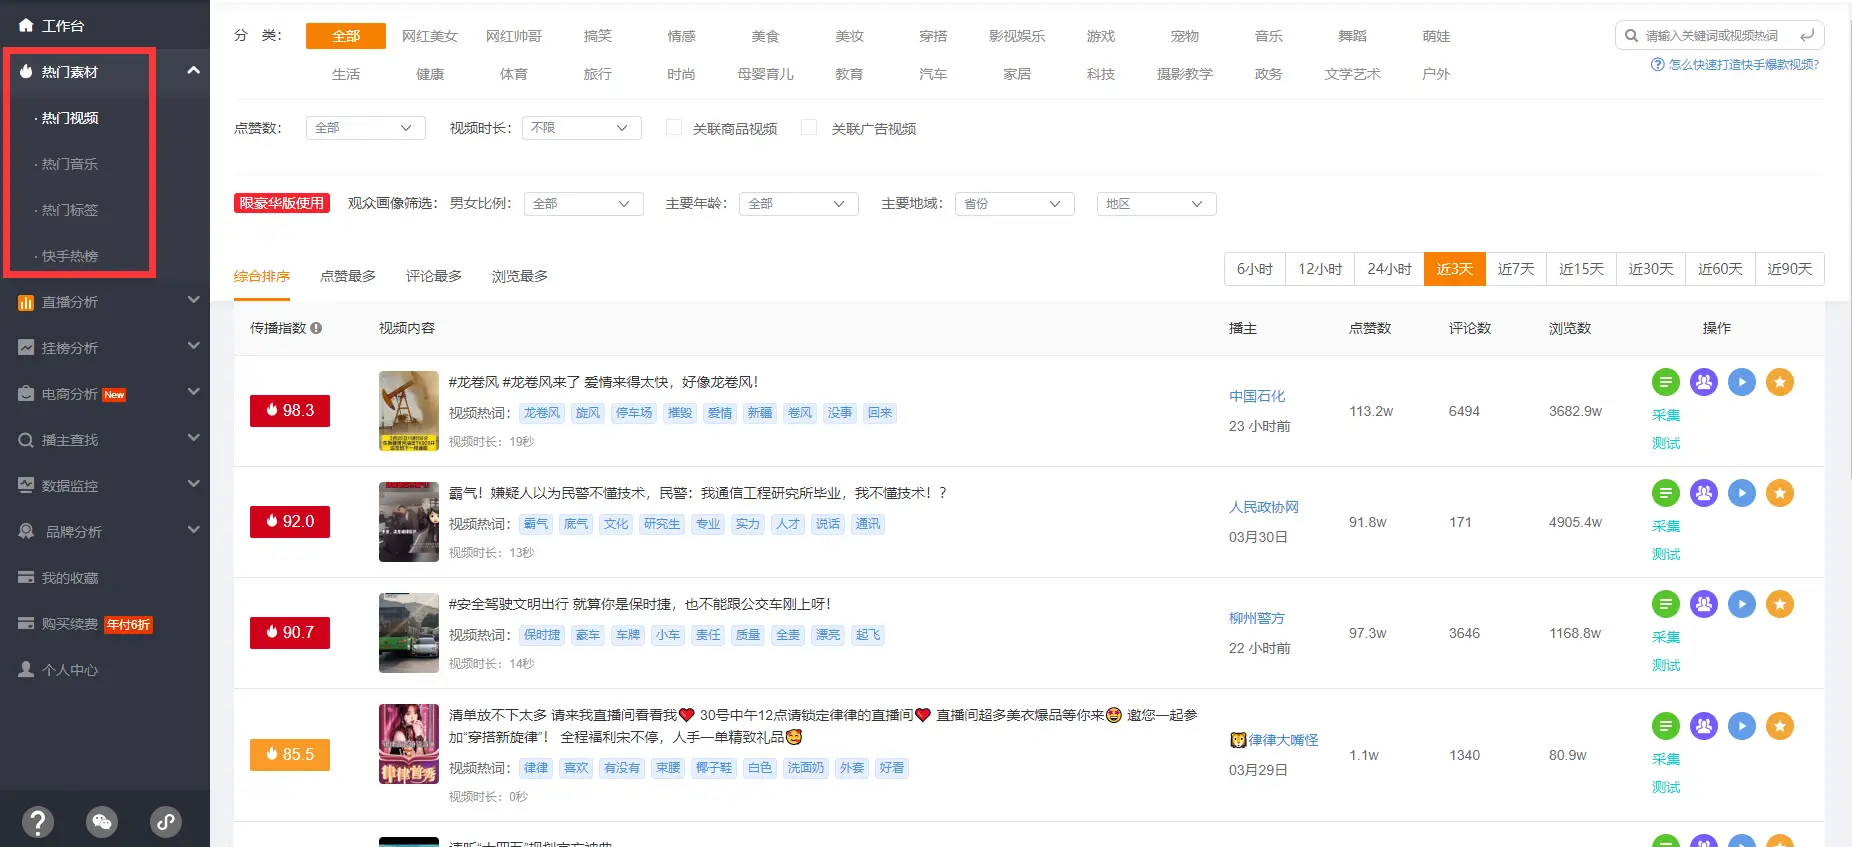Viewport: 1852px width, 847px height.
Task: Play the video in the 中国石化 row
Action: (x=1742, y=382)
